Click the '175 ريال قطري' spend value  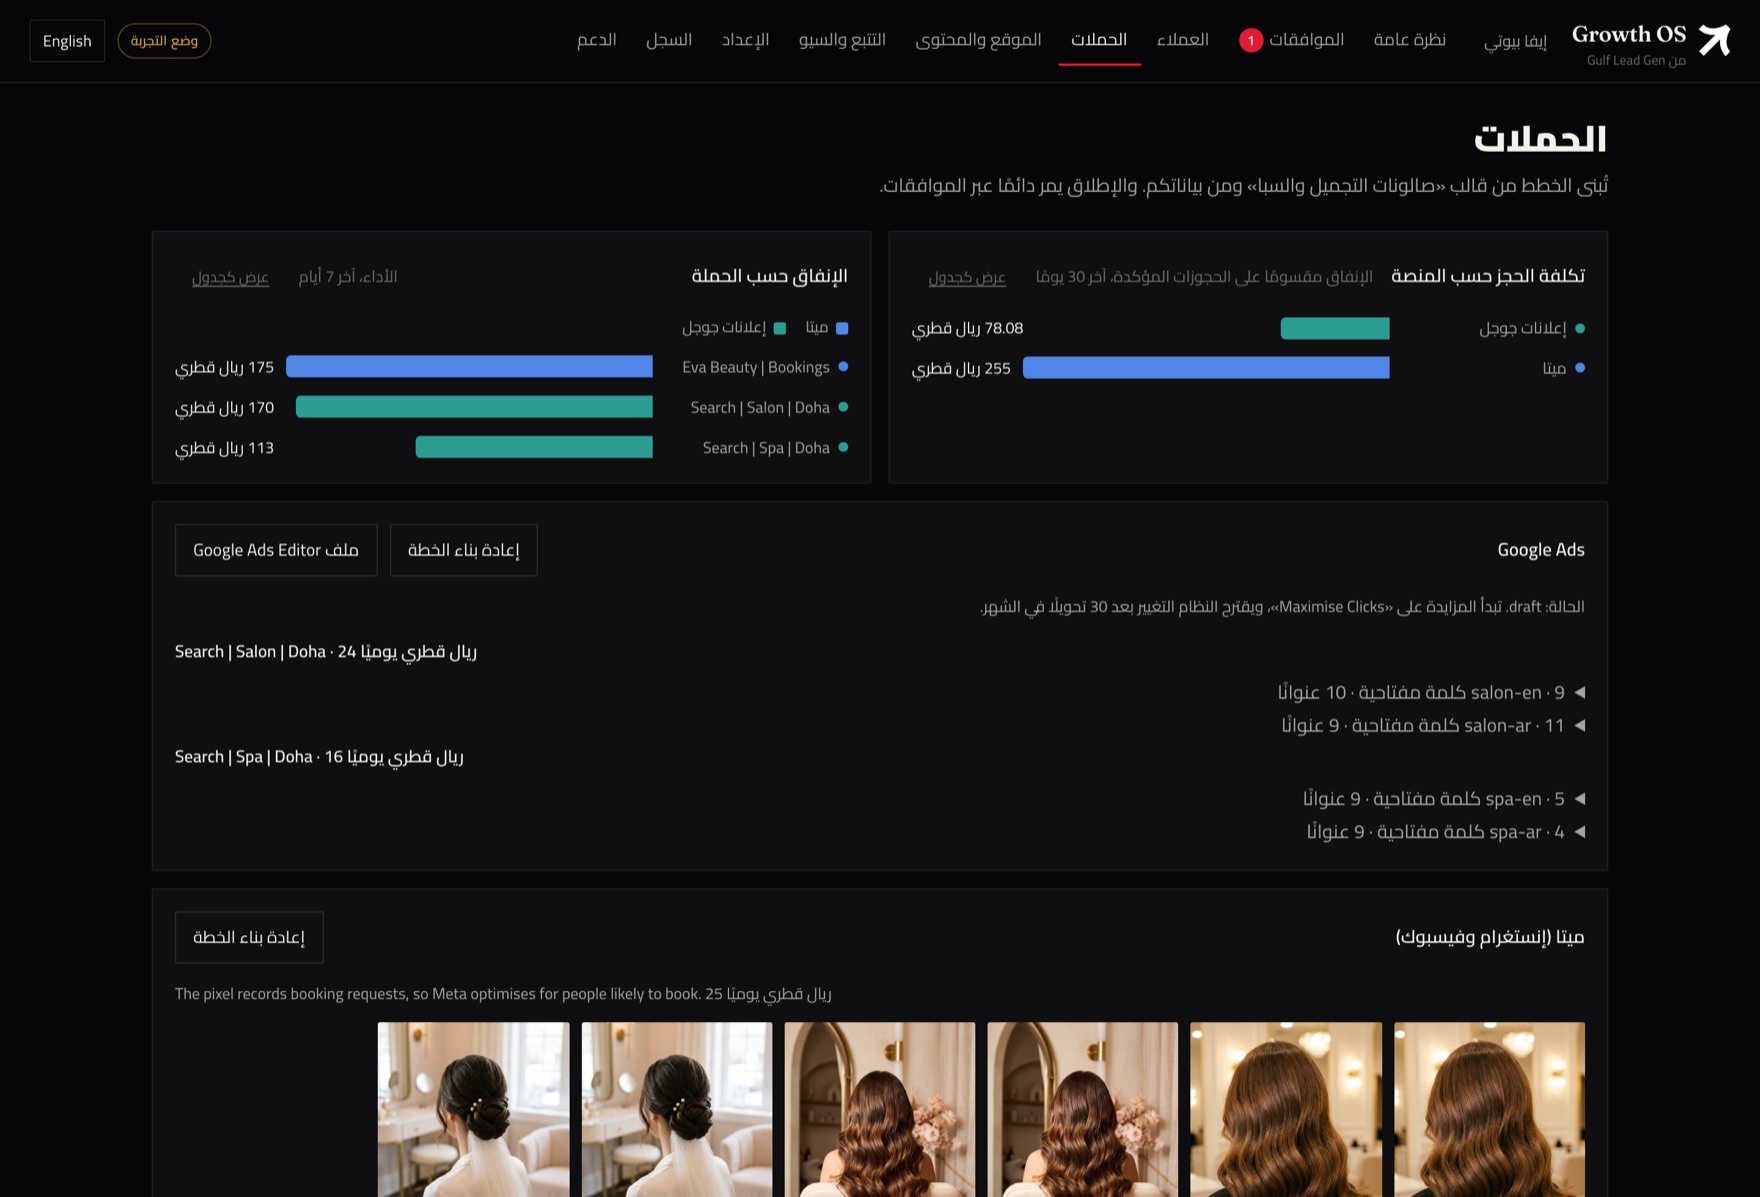pyautogui.click(x=224, y=367)
